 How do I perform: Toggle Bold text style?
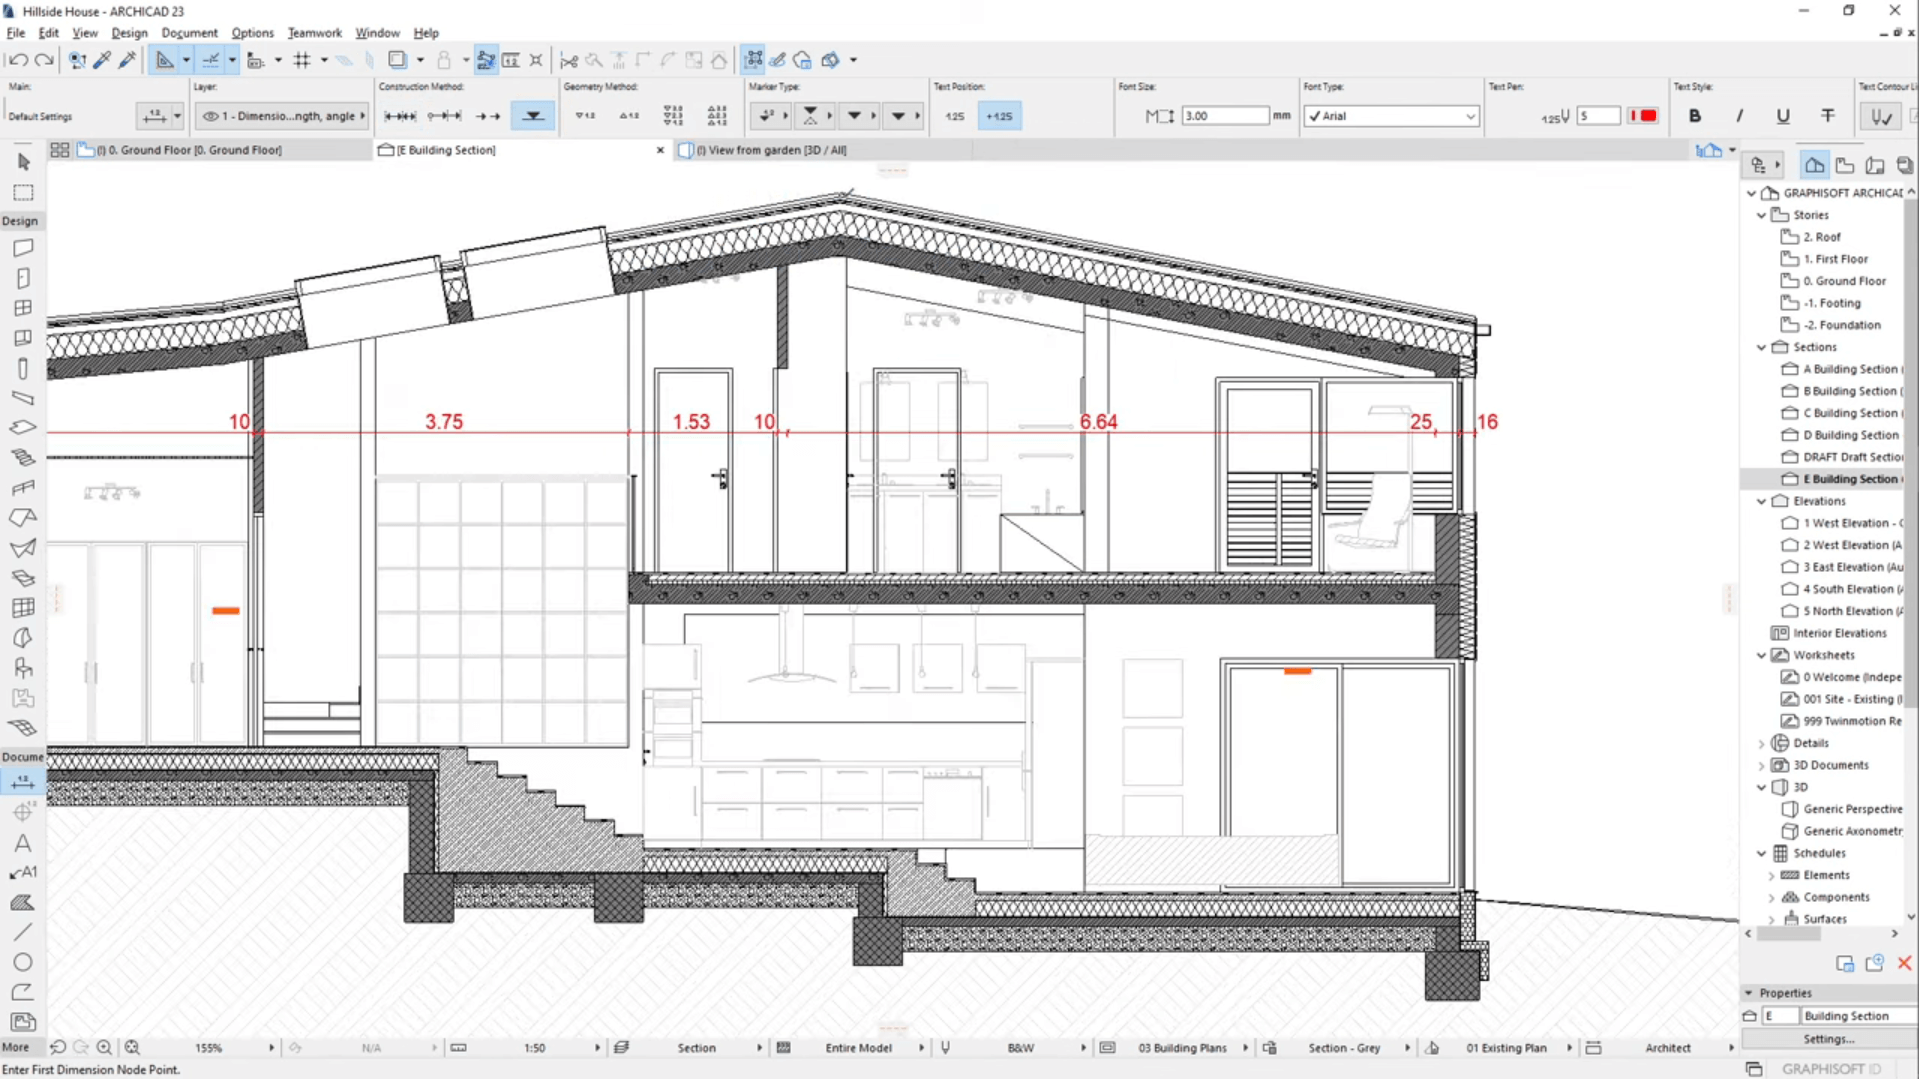coord(1695,116)
